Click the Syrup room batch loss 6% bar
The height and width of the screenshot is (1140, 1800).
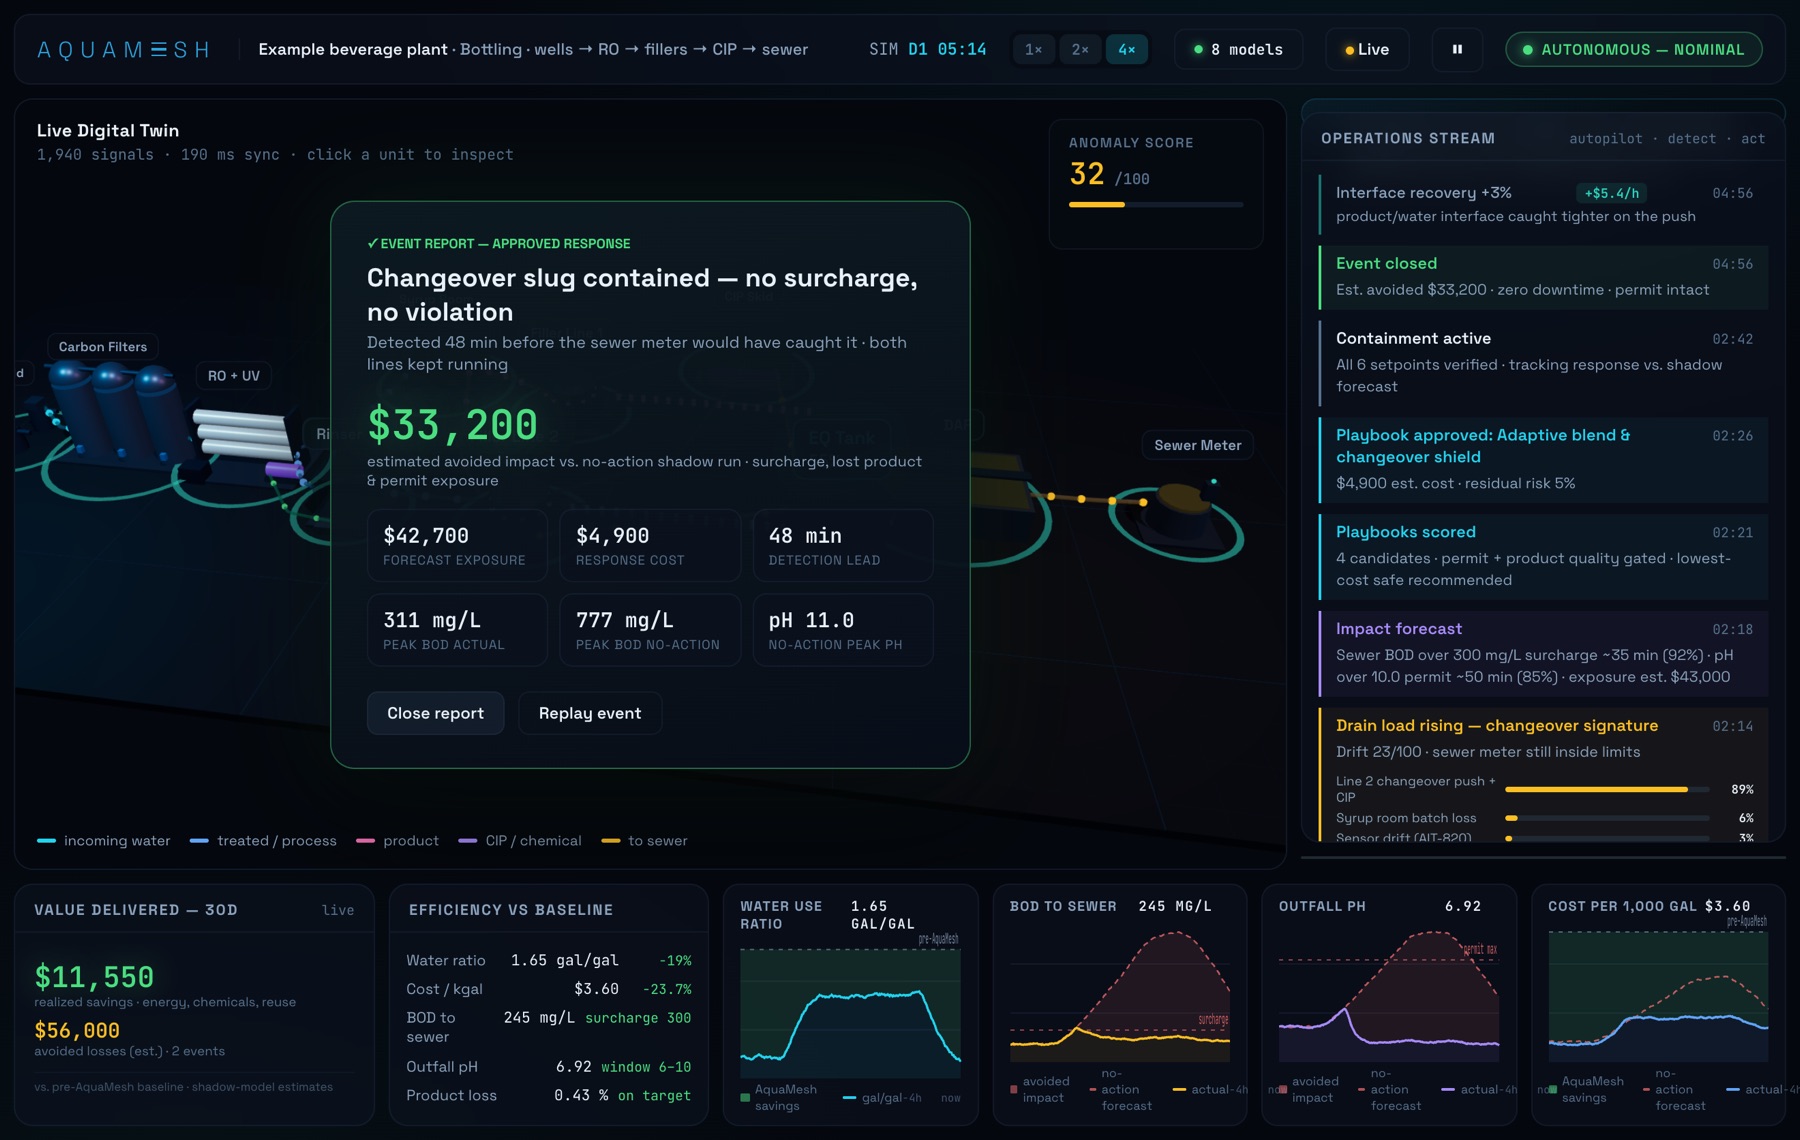[1607, 818]
